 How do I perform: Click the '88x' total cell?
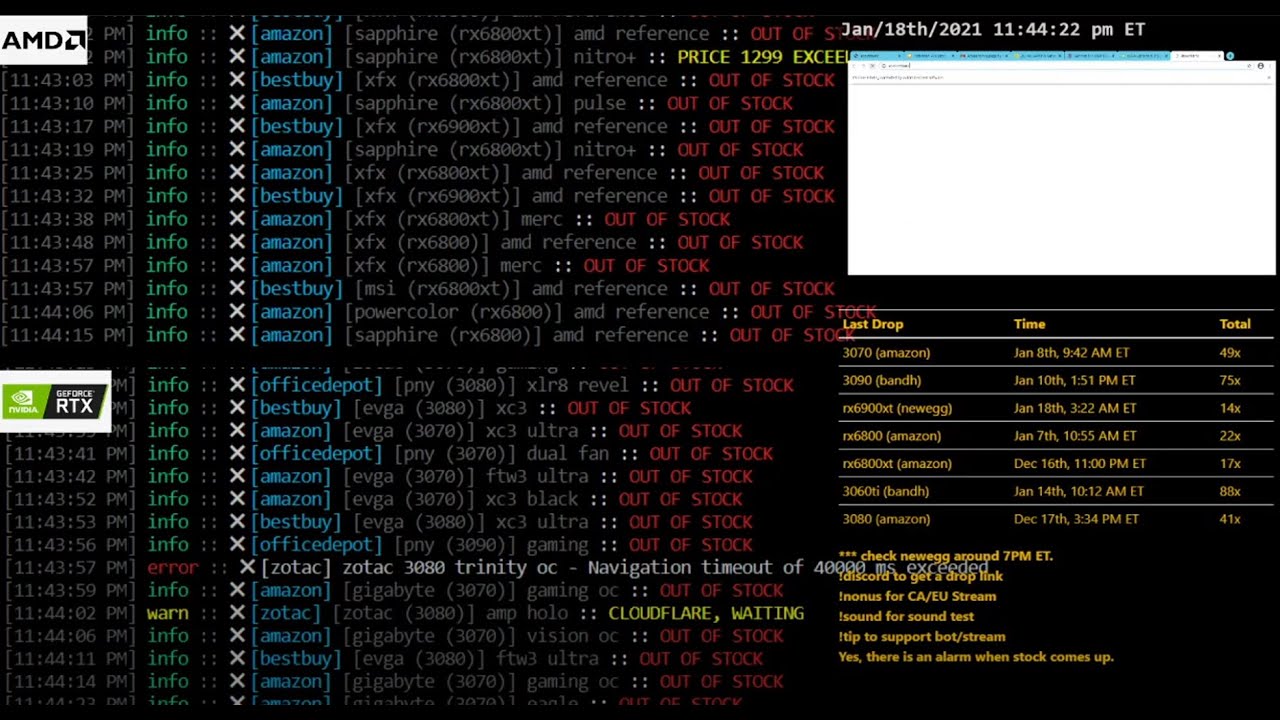[1230, 491]
